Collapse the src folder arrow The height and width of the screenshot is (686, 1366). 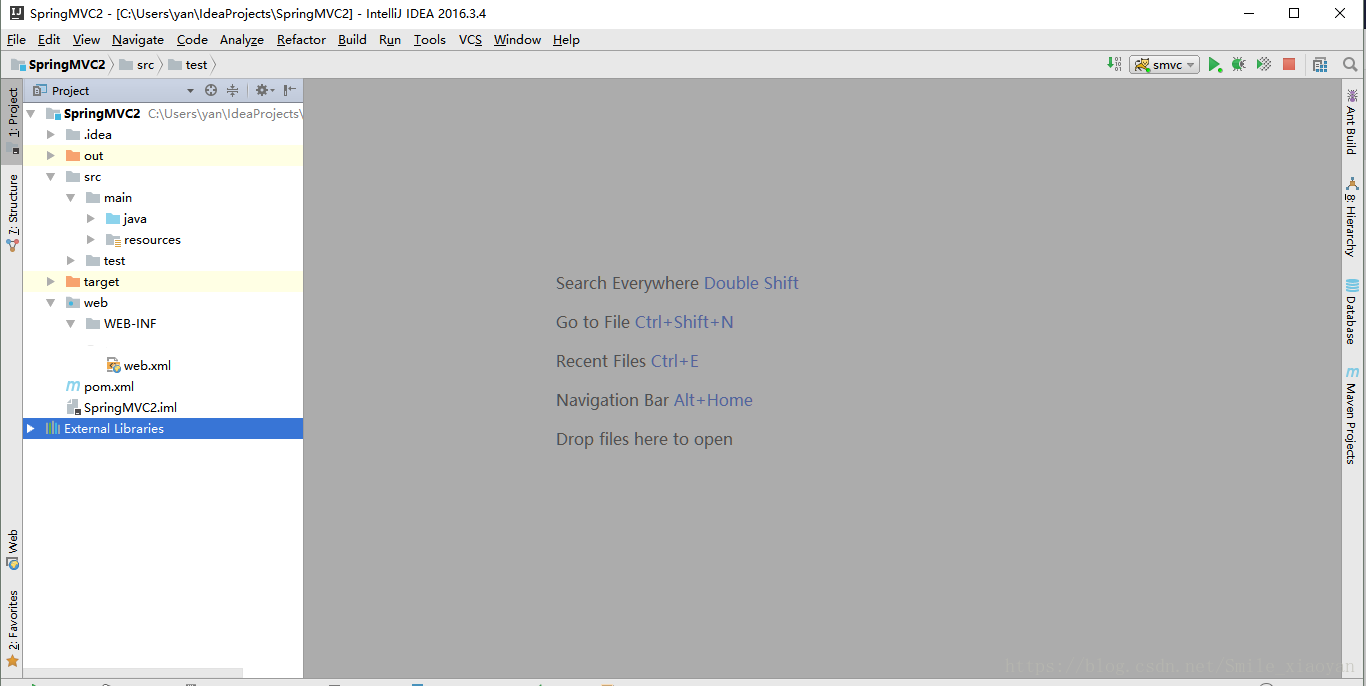(x=51, y=176)
